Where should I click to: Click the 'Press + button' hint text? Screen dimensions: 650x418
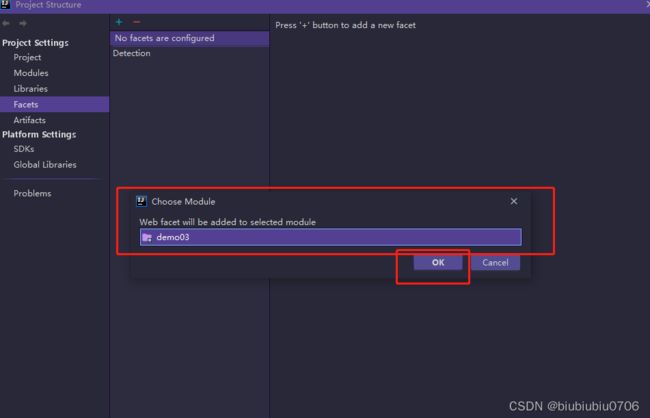[x=345, y=25]
